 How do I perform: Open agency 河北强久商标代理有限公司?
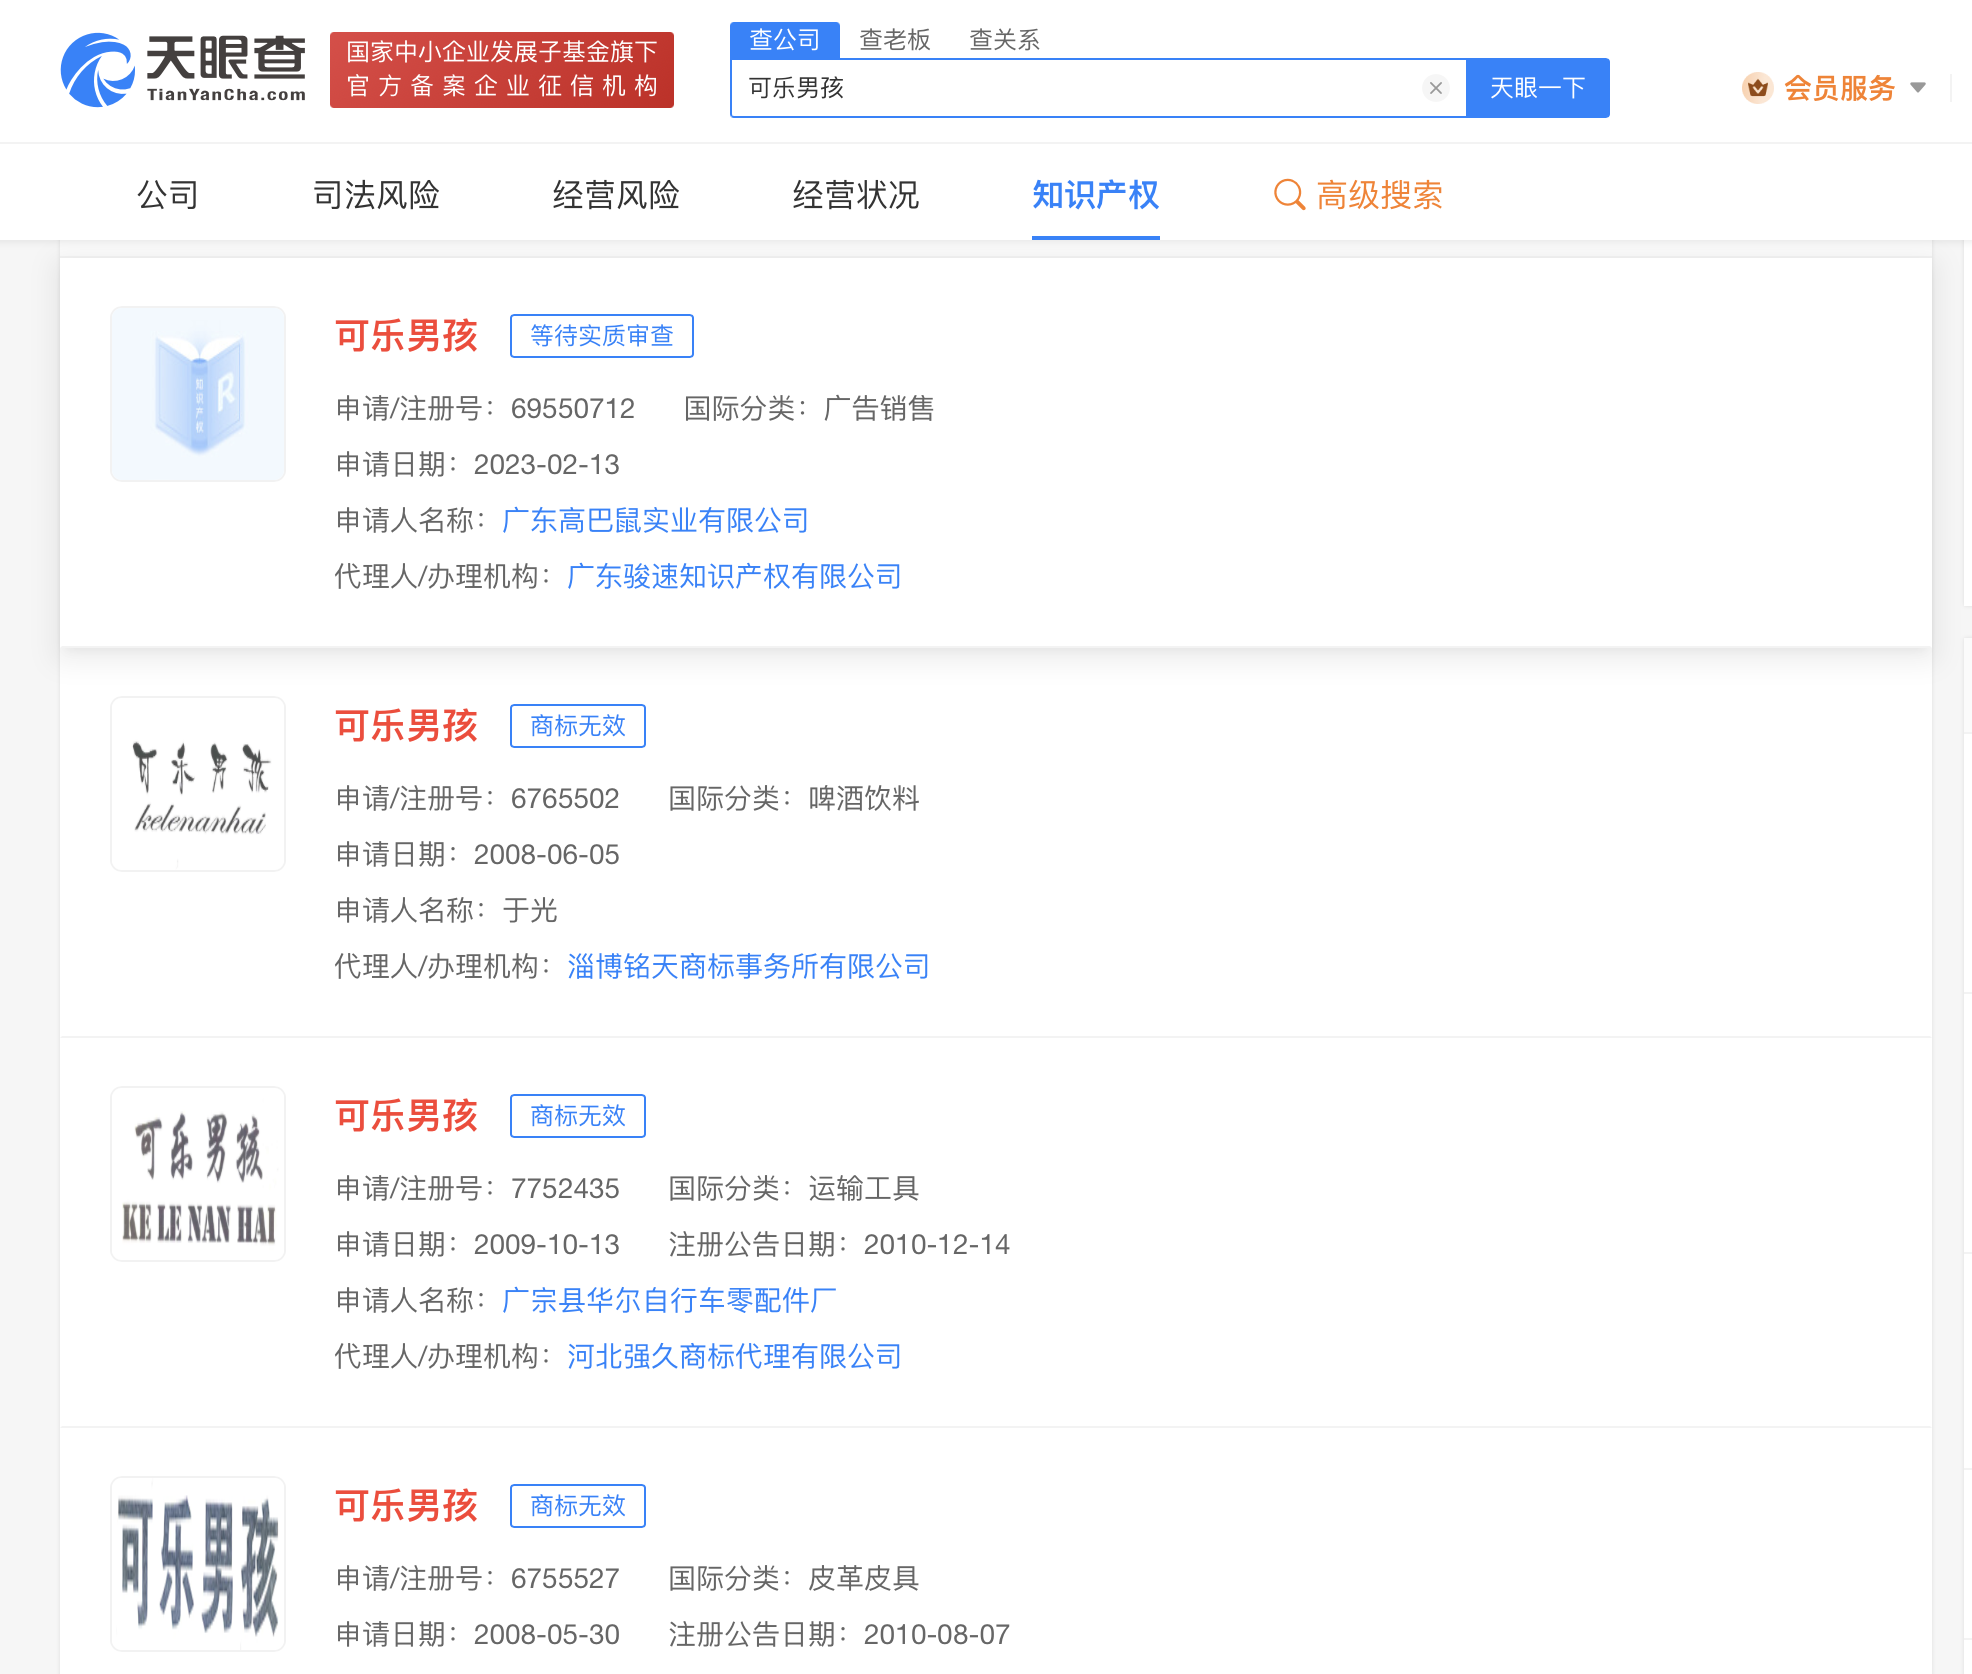click(735, 1356)
